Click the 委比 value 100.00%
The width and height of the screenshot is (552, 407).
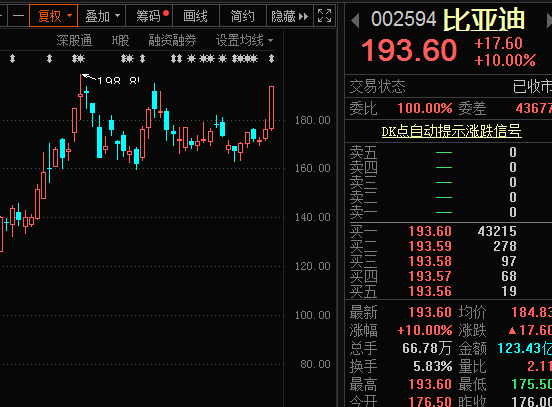425,108
